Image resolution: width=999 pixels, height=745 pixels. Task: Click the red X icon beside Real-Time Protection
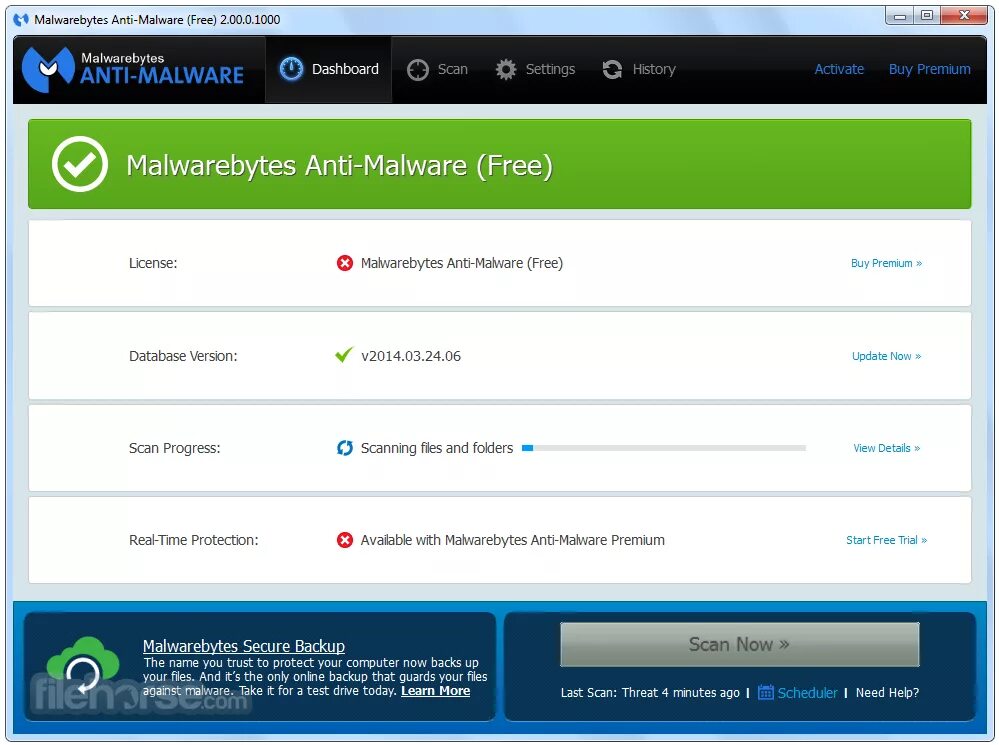[x=345, y=540]
